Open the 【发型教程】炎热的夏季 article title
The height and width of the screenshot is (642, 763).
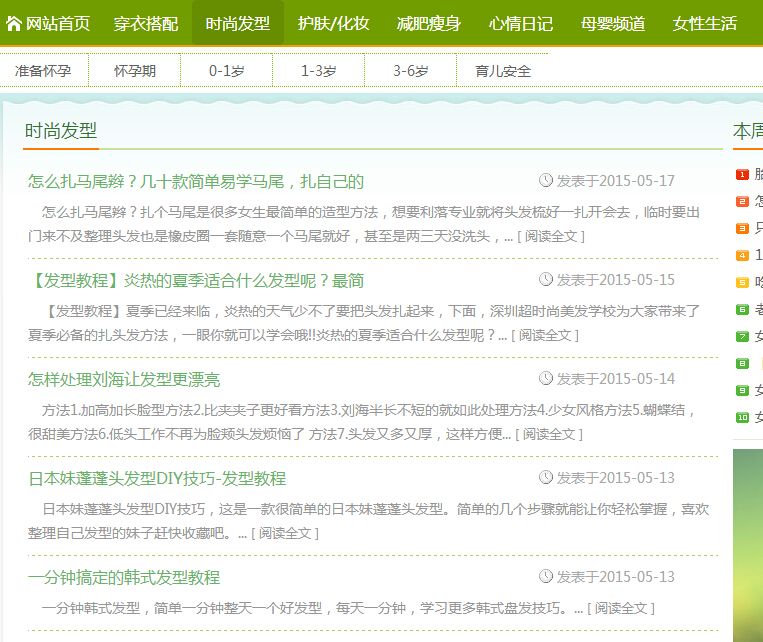click(x=196, y=280)
